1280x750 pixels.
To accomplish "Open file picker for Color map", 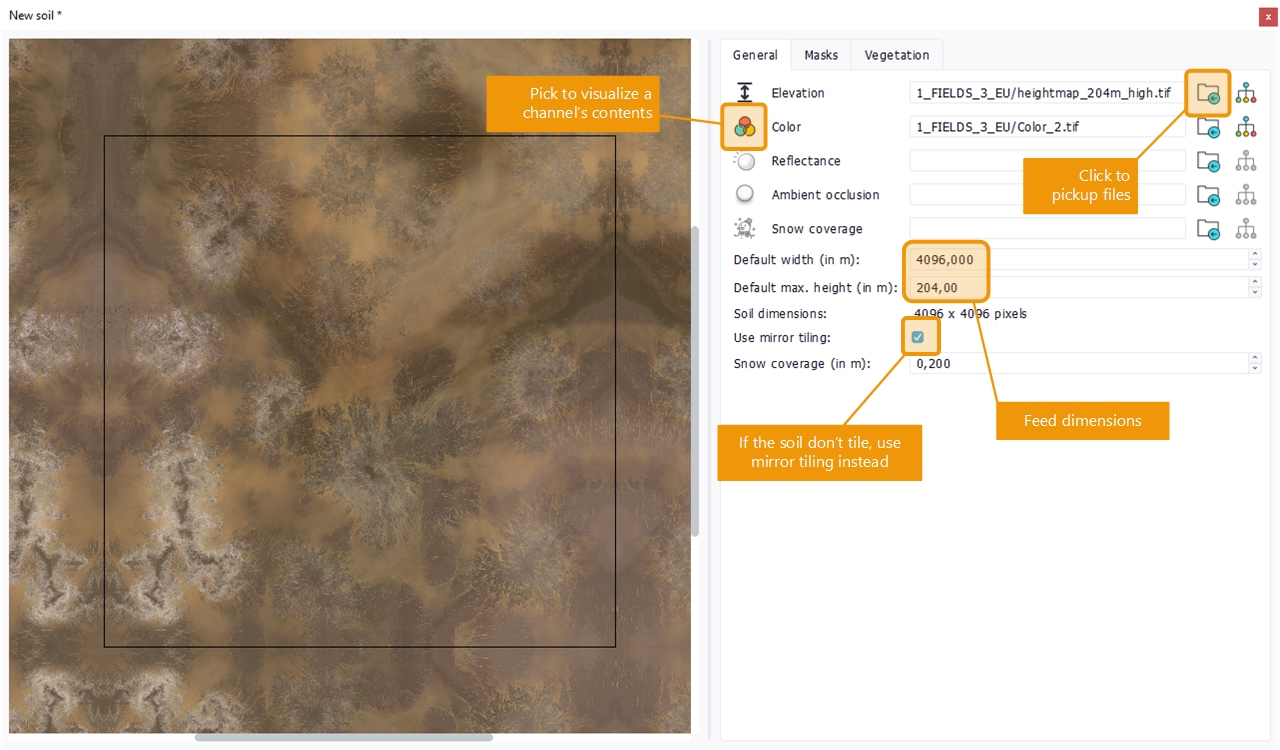I will coord(1208,128).
